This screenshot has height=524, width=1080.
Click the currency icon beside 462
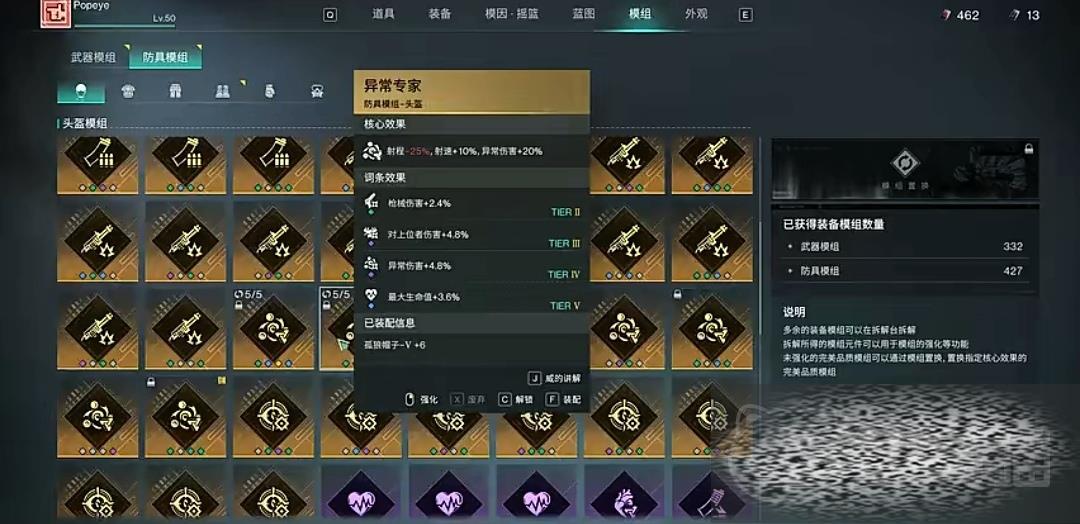(947, 15)
